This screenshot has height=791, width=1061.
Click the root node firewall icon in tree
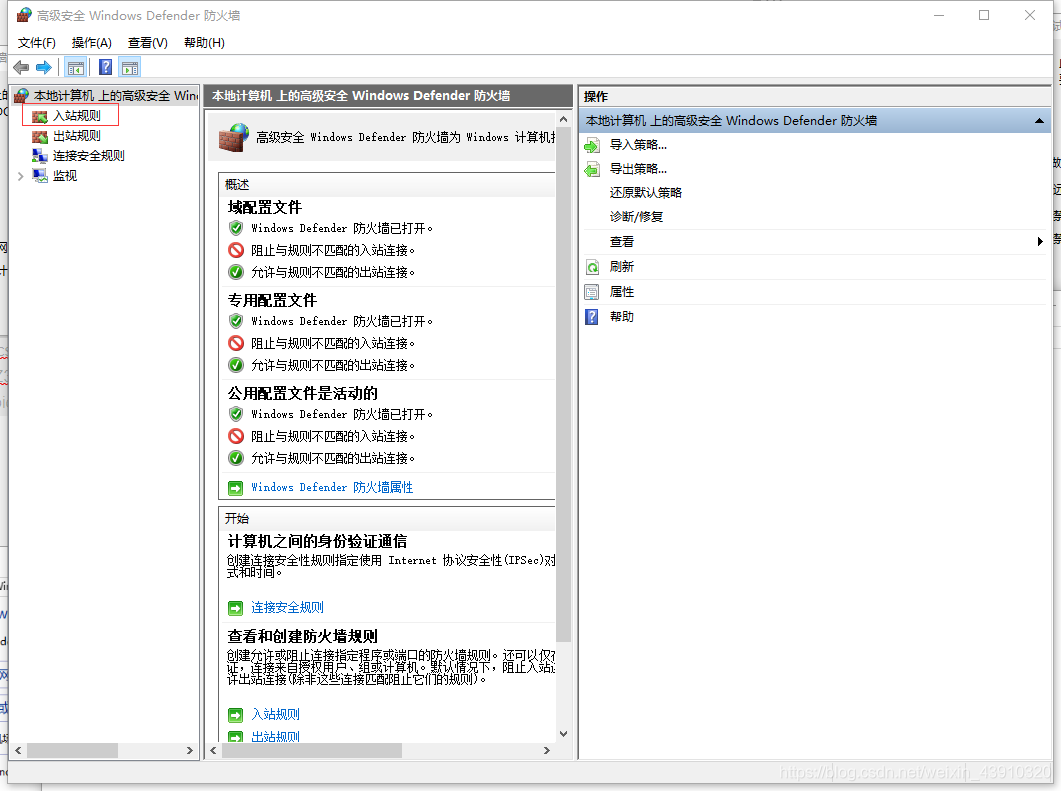22,95
